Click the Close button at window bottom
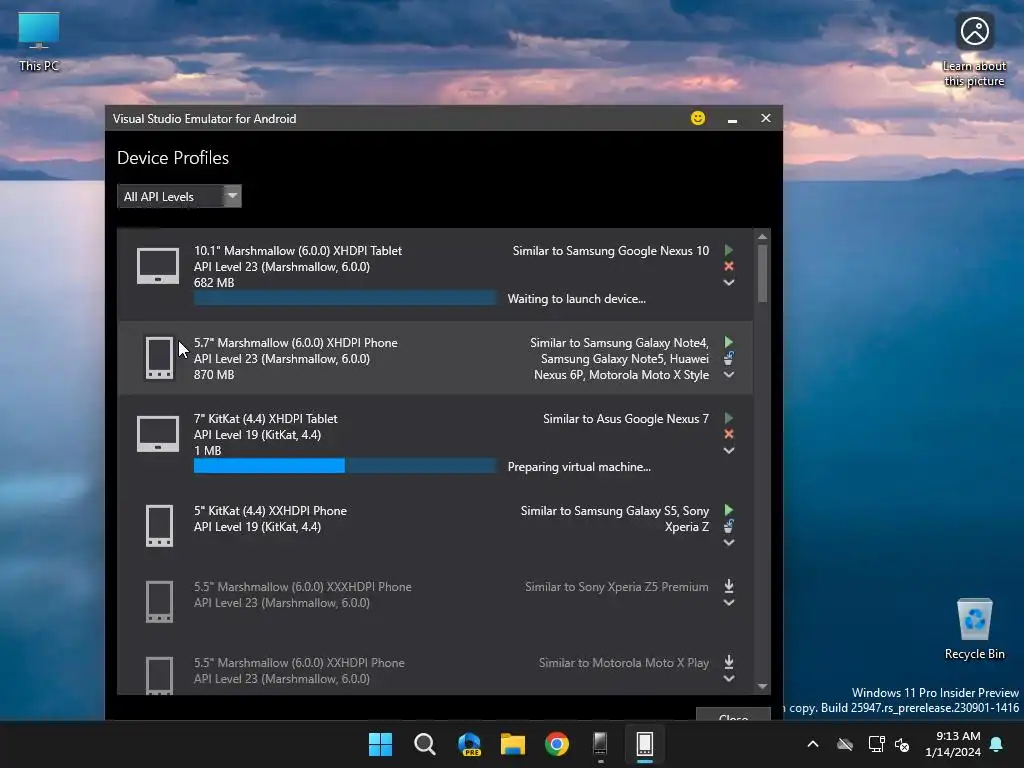 click(733, 714)
